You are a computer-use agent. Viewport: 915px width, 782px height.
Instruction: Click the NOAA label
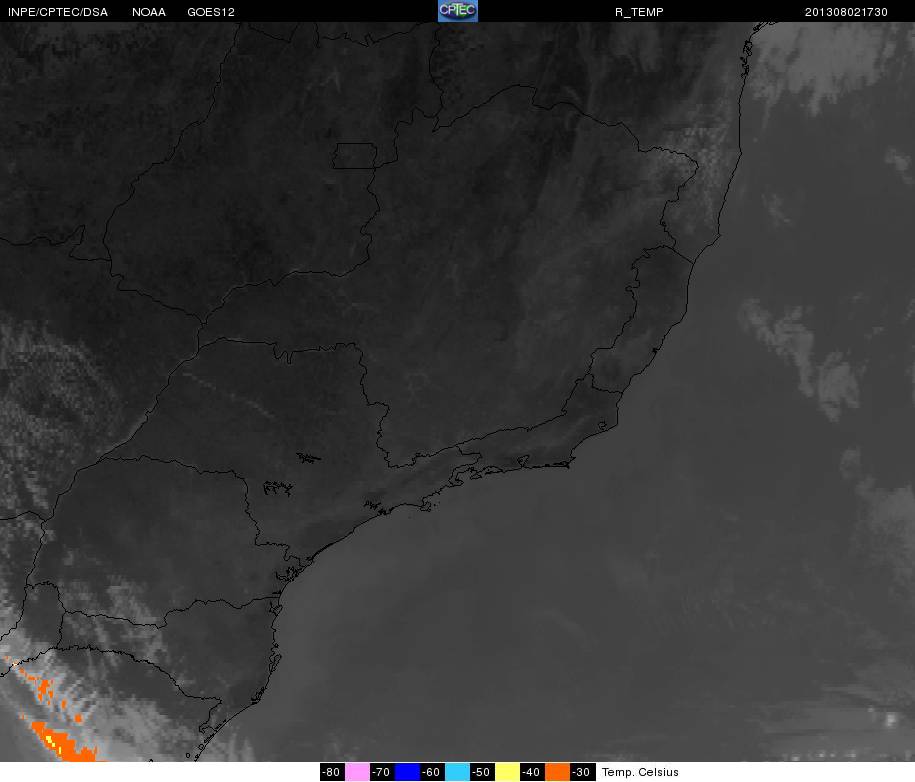coord(149,12)
